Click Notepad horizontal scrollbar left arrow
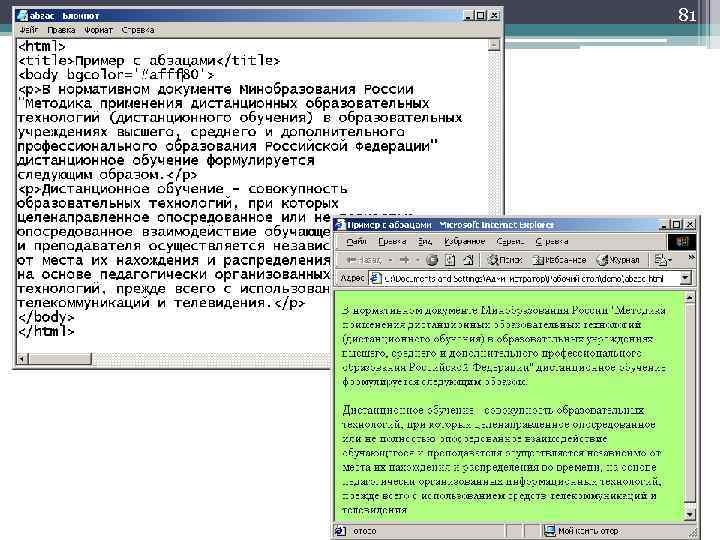Image resolution: width=720 pixels, height=540 pixels. (x=23, y=358)
